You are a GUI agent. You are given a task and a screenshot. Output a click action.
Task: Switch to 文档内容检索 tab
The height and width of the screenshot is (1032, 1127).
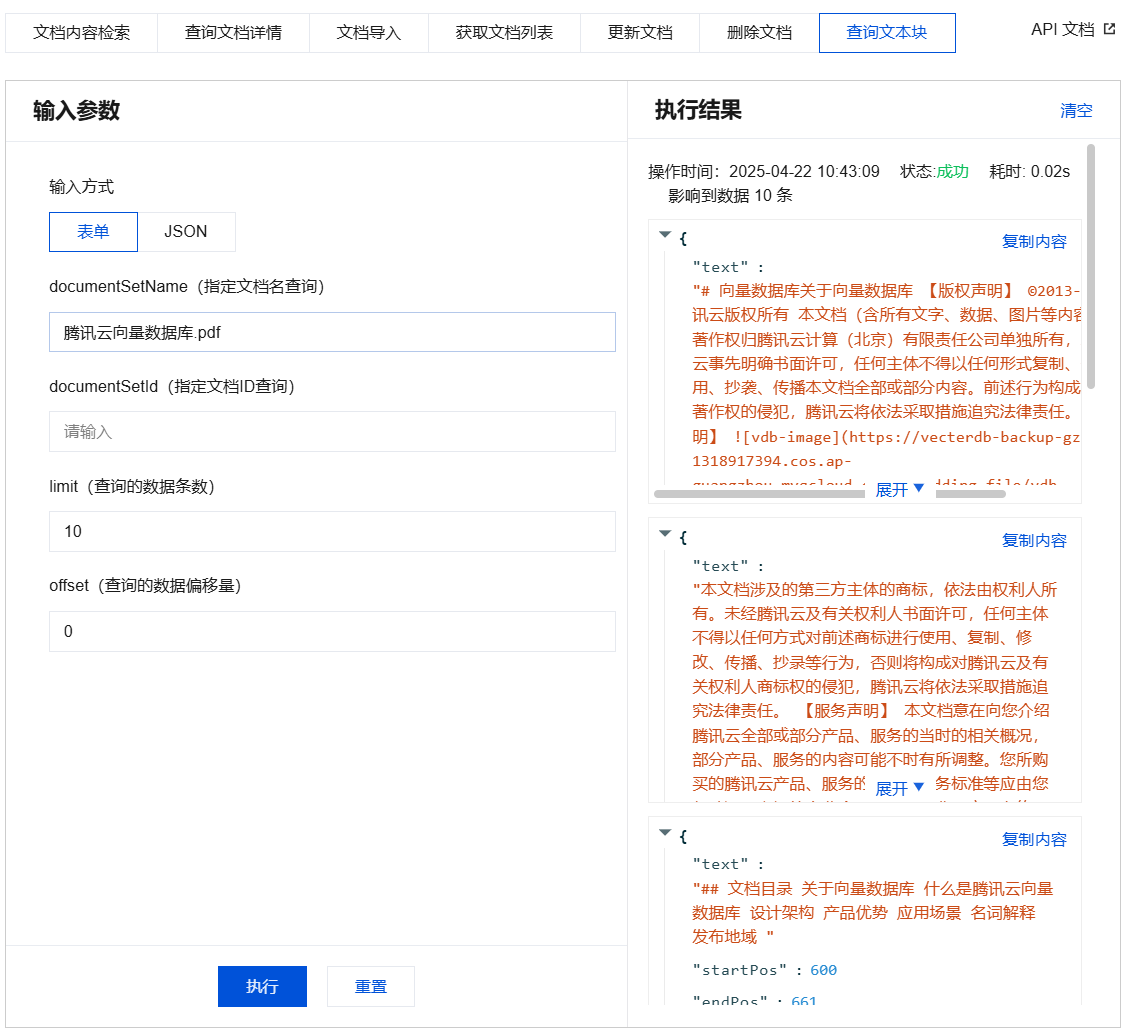click(81, 33)
